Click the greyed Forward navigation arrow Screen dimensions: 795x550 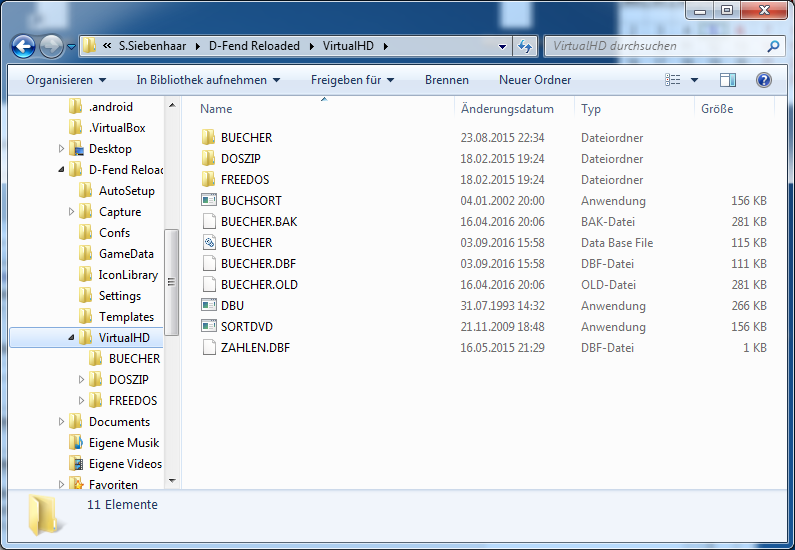pyautogui.click(x=51, y=46)
